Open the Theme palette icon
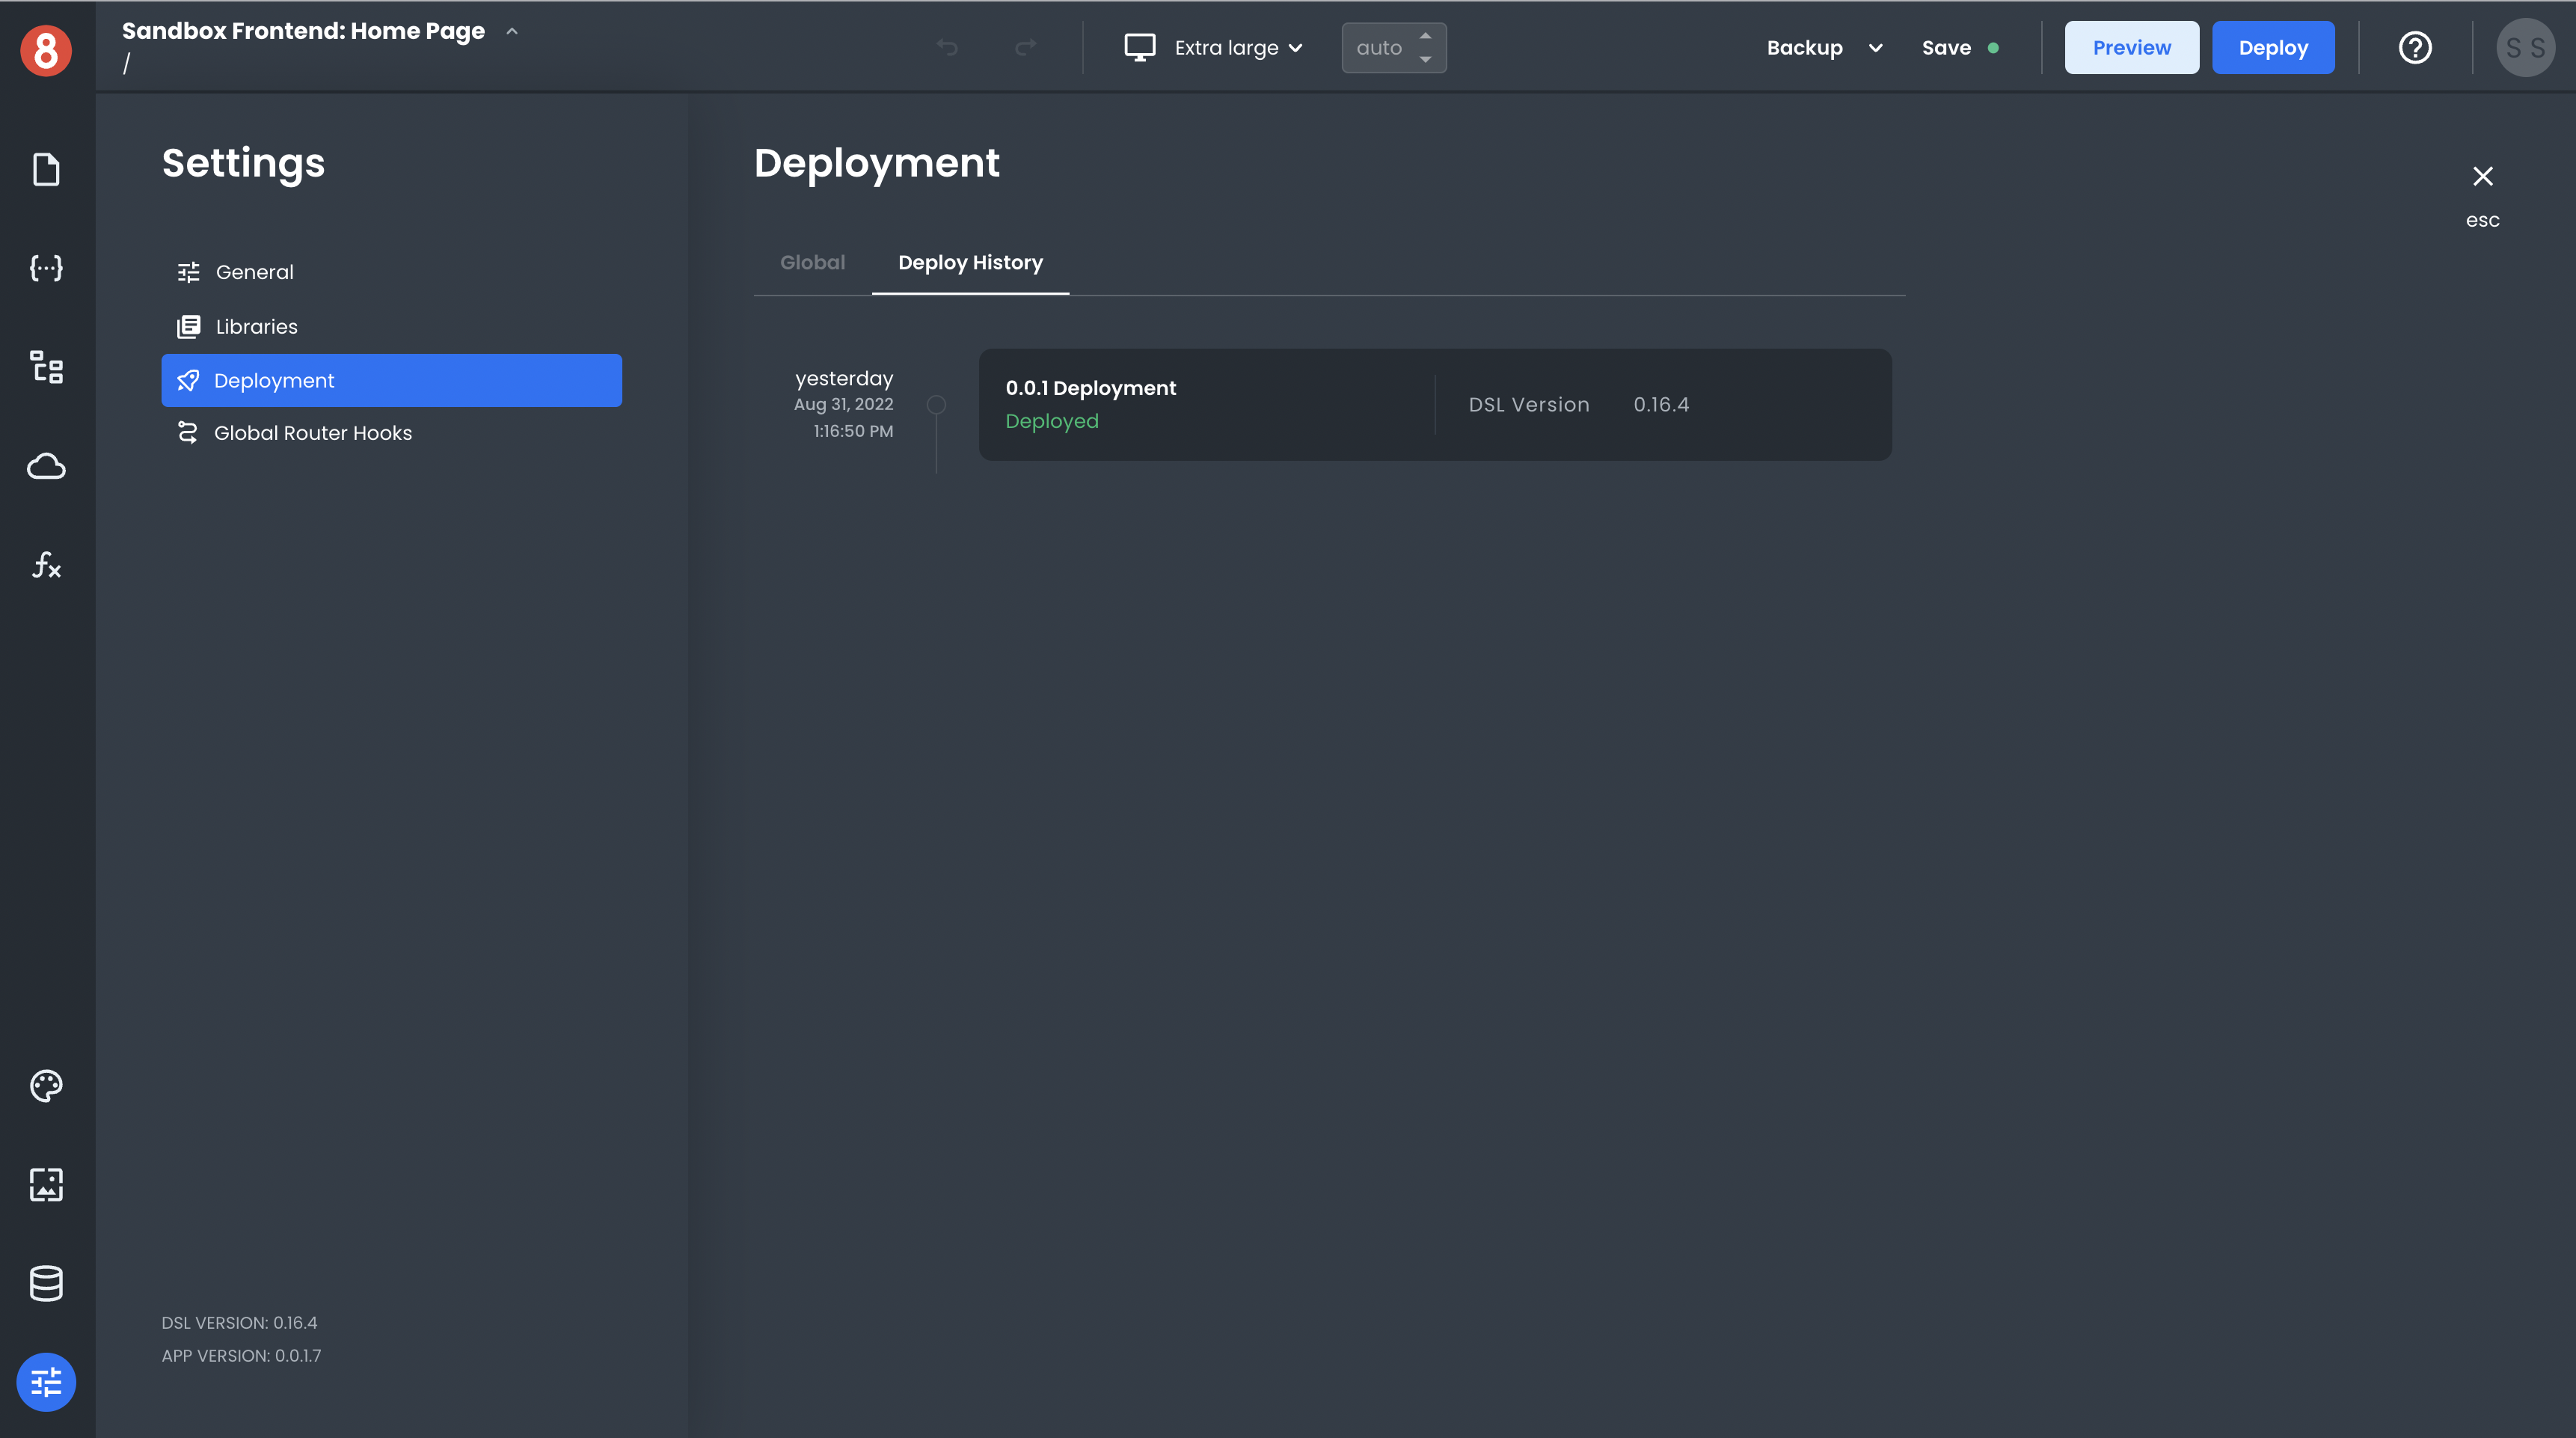The width and height of the screenshot is (2576, 1438). [46, 1085]
